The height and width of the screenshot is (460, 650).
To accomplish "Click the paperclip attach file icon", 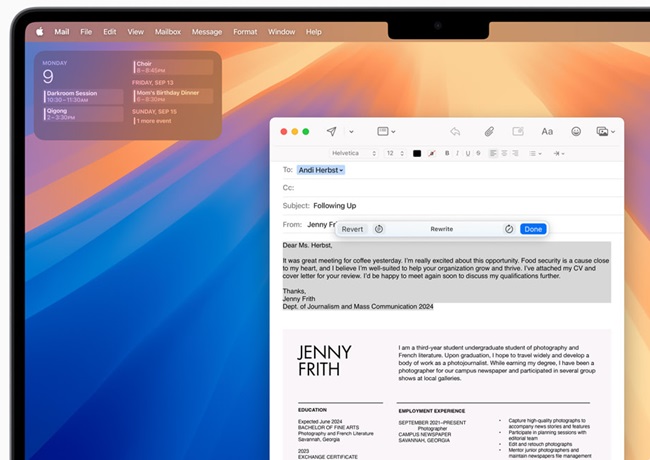I will click(489, 132).
